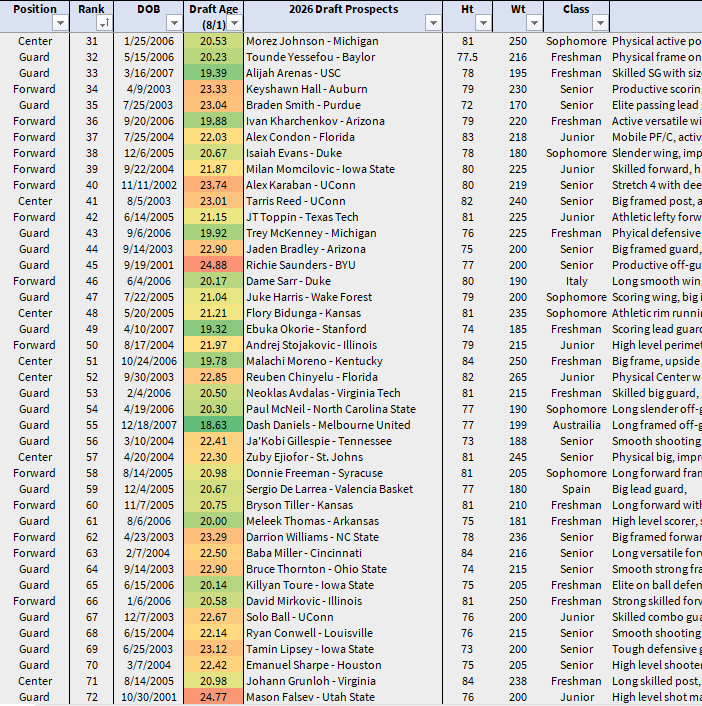This screenshot has width=702, height=706.
Task: Select cell Reuben Chinyelu - Florida
Action: click(343, 377)
